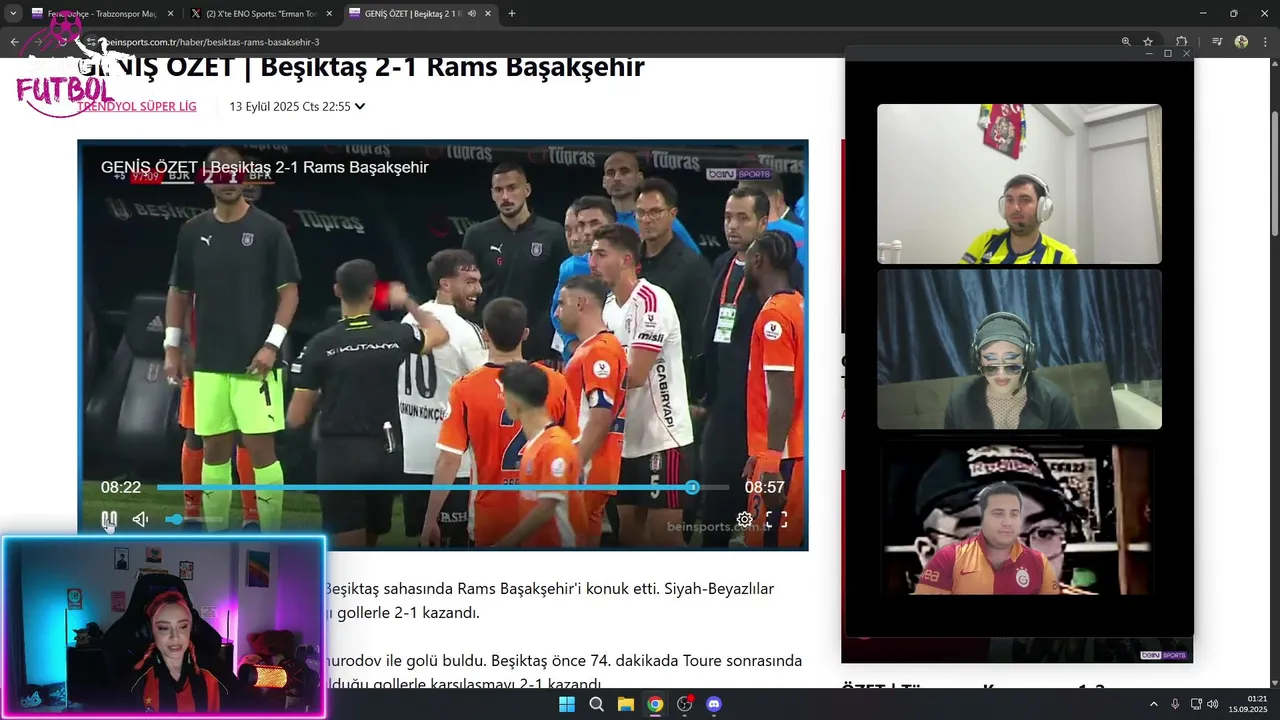Close the Fenerbahçe - Trabzonspor tab
Viewport: 1280px width, 720px height.
170,14
